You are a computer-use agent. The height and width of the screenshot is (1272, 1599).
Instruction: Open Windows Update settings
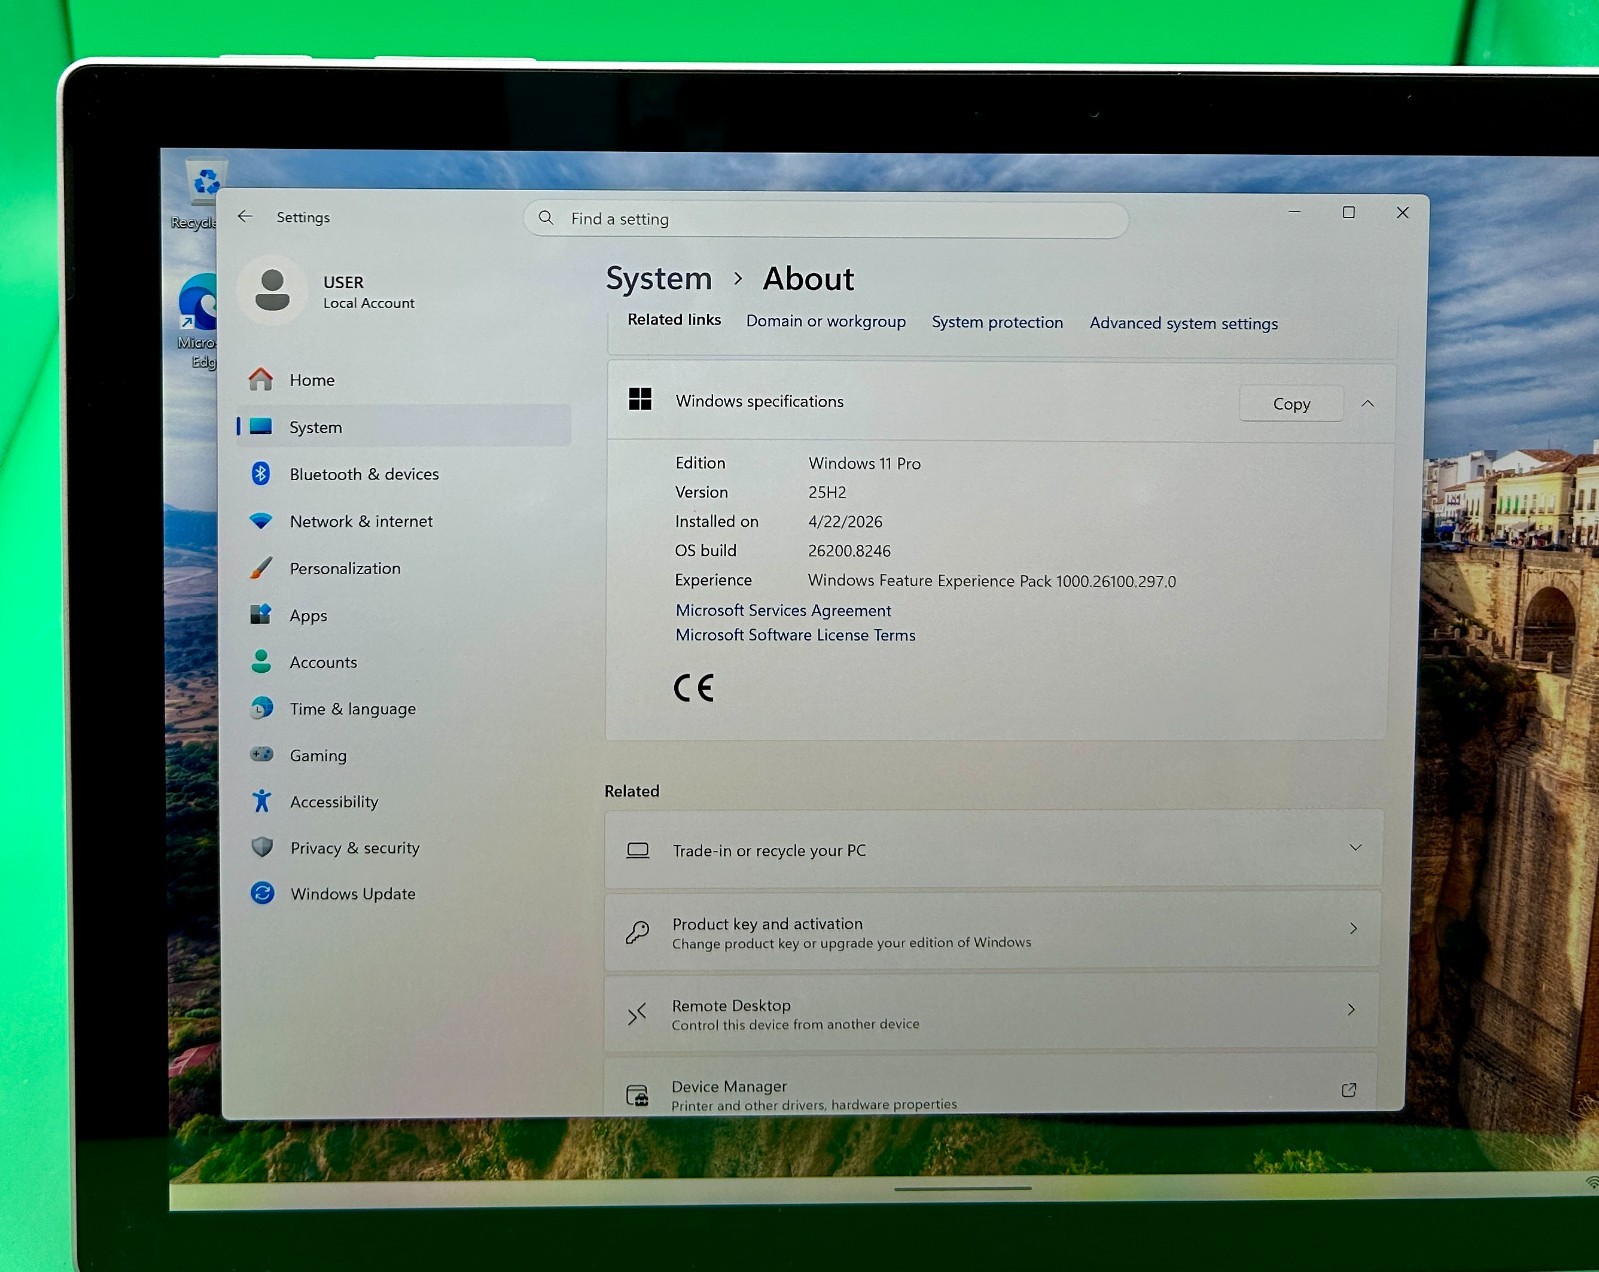coord(404,894)
